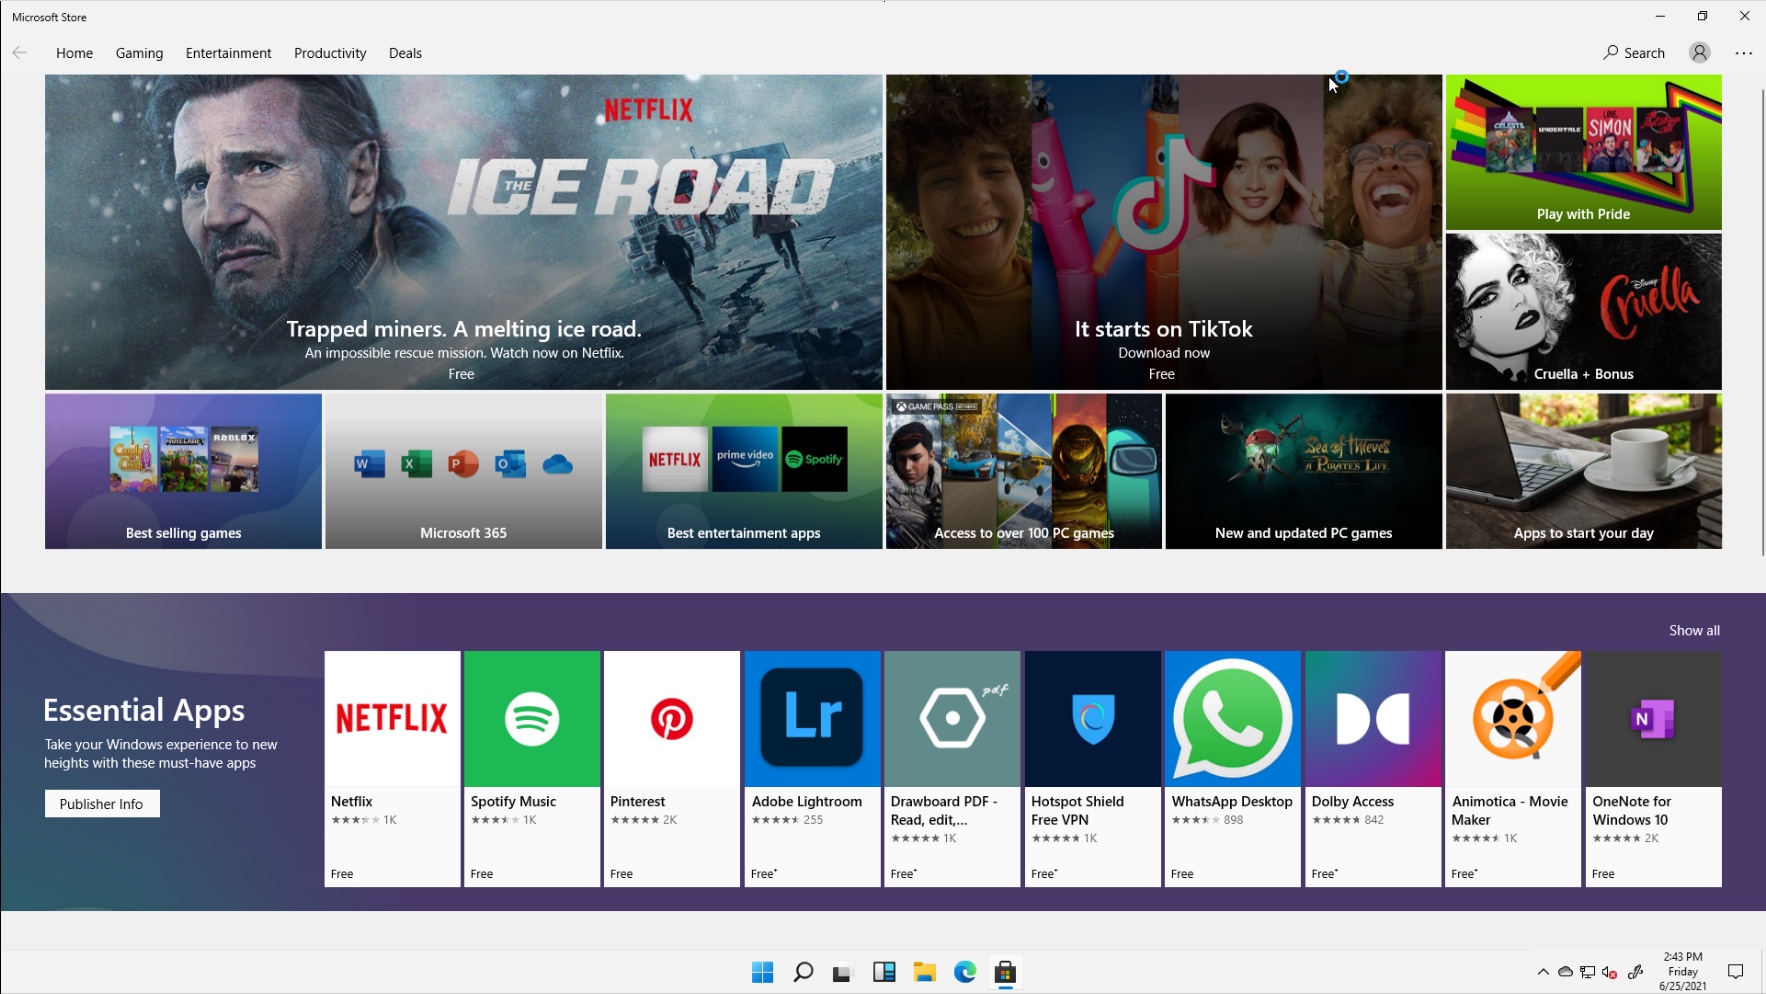The width and height of the screenshot is (1766, 994).
Task: Go to the Entertainment tab
Action: pos(228,53)
